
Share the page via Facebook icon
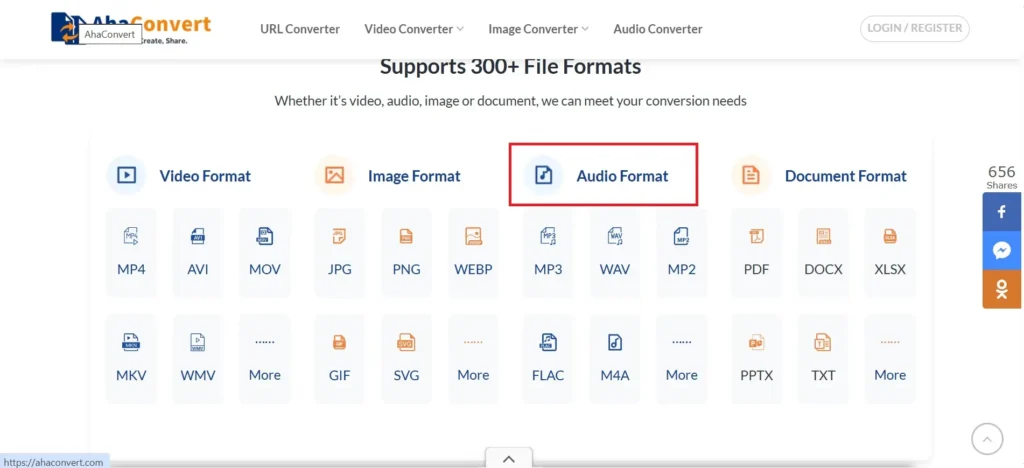pos(1002,212)
